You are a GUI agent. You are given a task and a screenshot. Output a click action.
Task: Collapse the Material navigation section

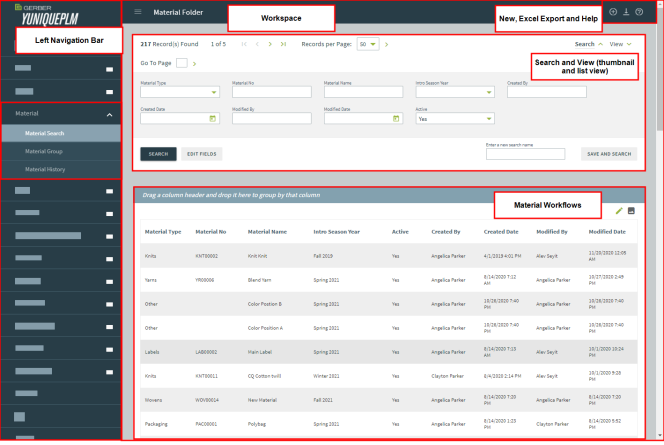point(108,114)
